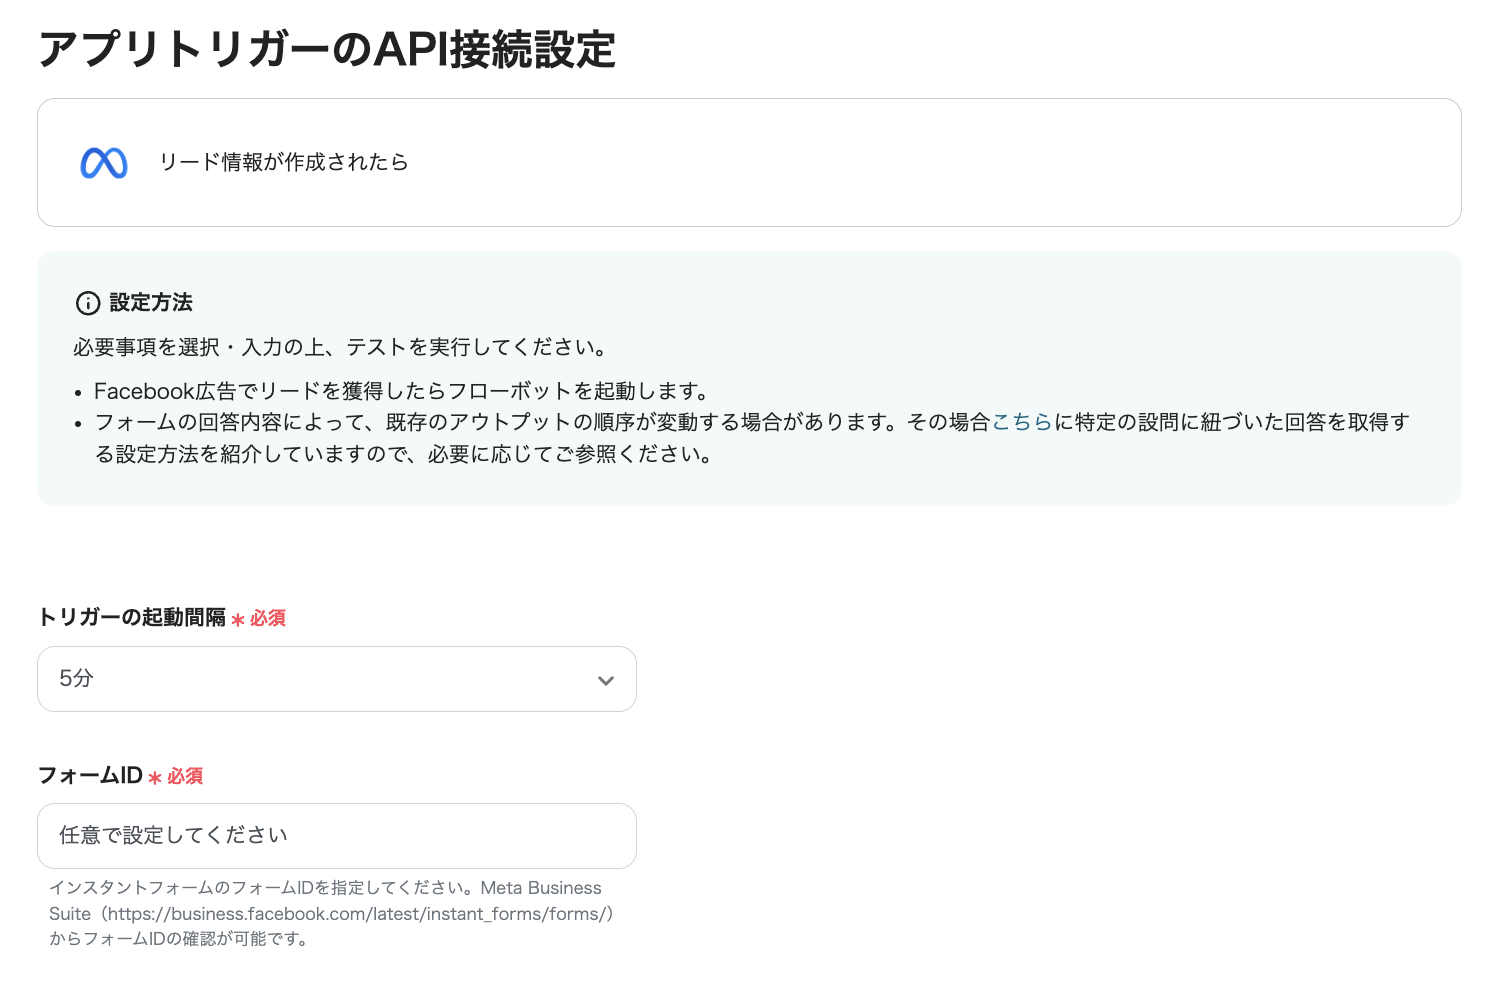
Task: Click the red asterisk beside フォームID
Action: 155,777
